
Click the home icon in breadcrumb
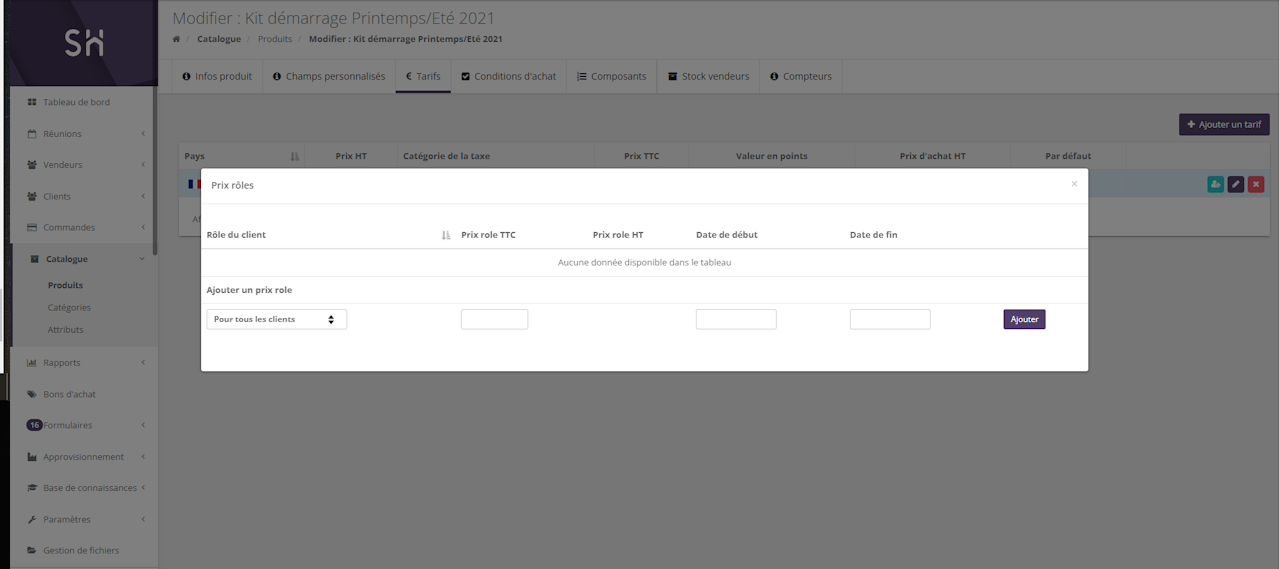177,39
